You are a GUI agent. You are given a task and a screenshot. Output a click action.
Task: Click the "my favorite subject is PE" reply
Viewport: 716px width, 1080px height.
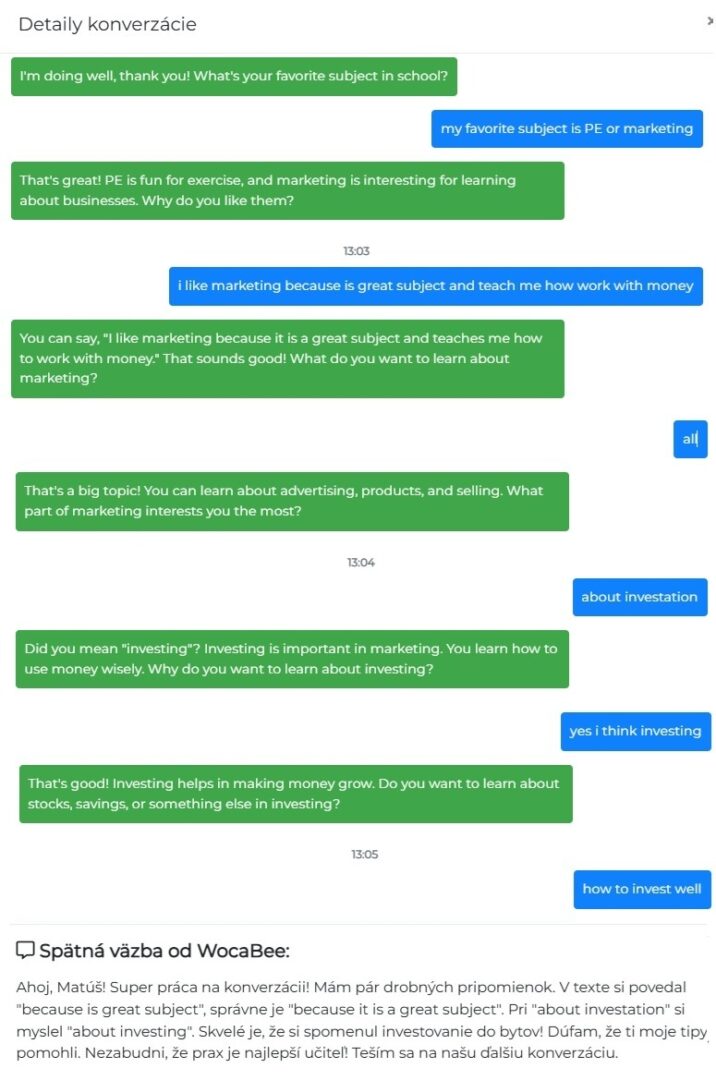567,128
